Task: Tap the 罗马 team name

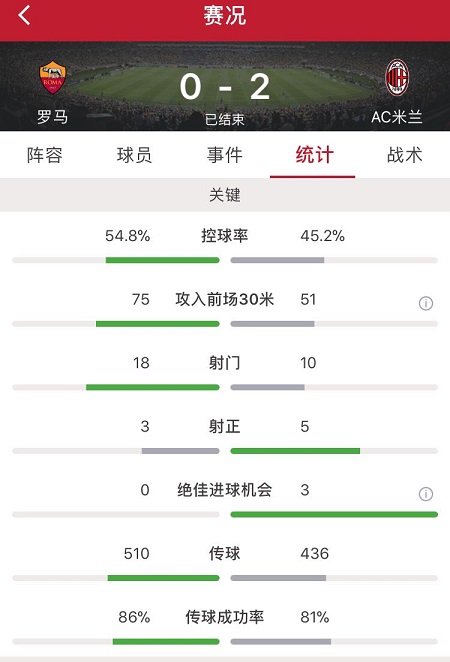Action: [52, 117]
